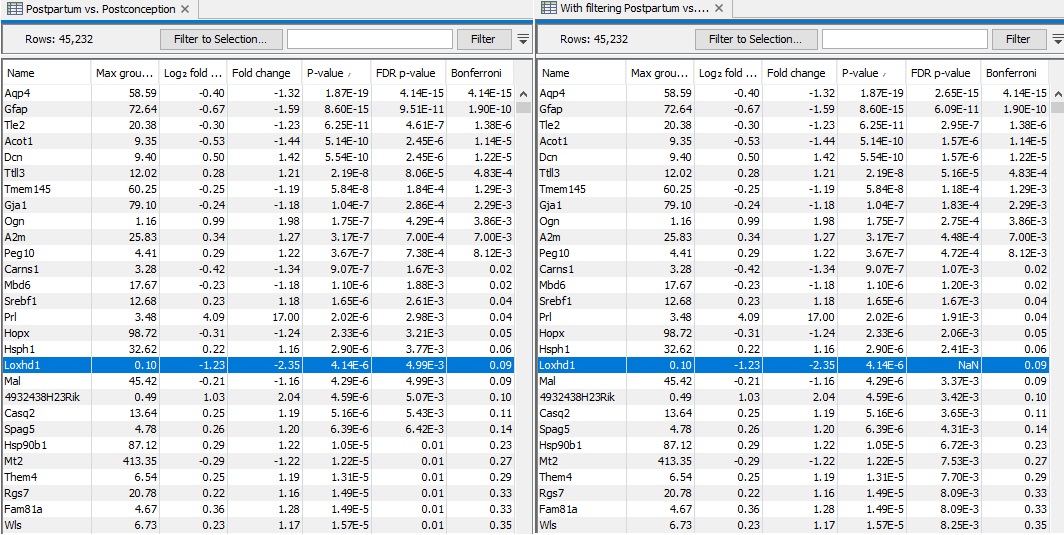Sort right table by Fold change column
Image resolution: width=1064 pixels, height=535 pixels.
[799, 73]
